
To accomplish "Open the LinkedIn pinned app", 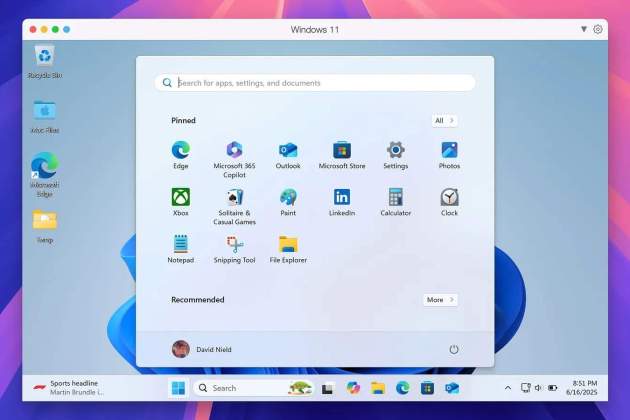I will [x=342, y=202].
